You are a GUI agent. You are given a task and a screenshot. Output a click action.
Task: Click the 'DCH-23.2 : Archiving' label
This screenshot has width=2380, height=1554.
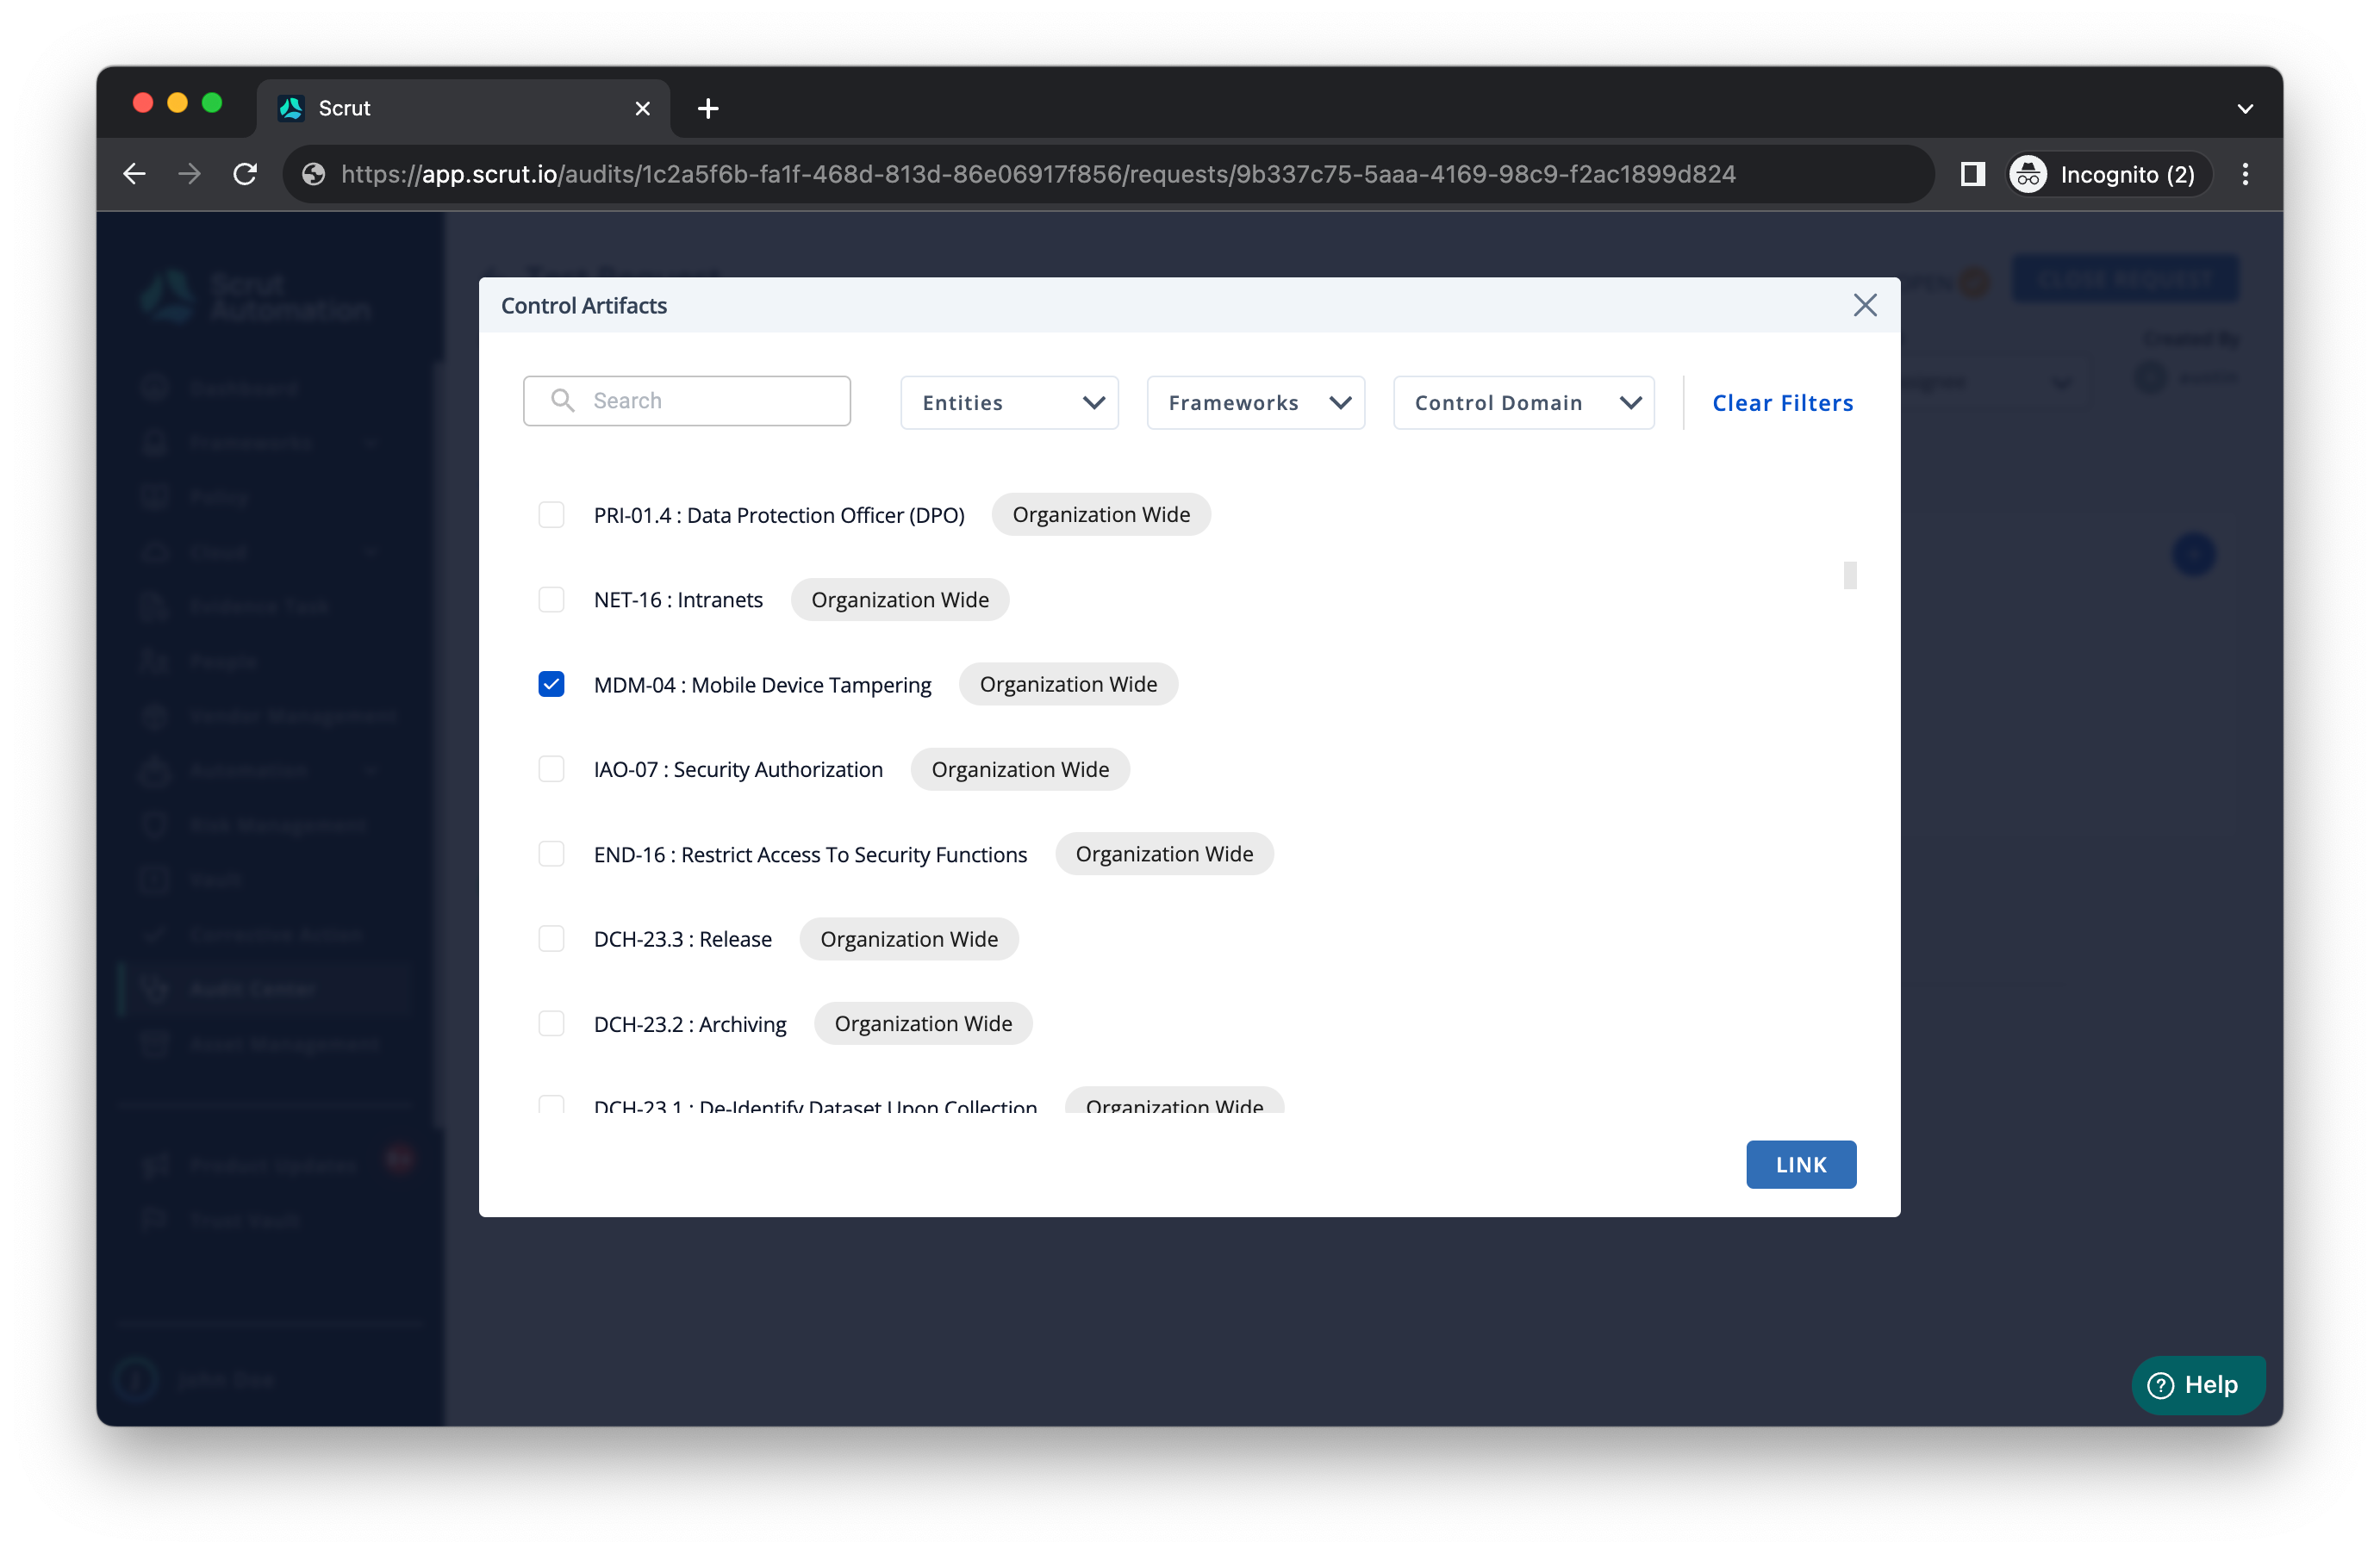690,1025
